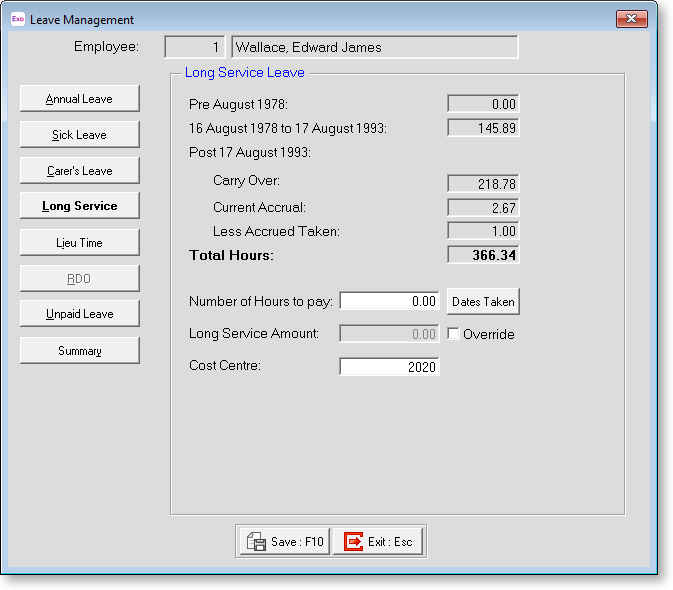The image size is (673, 590).
Task: Click the Total Hours value 366.34
Action: pos(483,255)
